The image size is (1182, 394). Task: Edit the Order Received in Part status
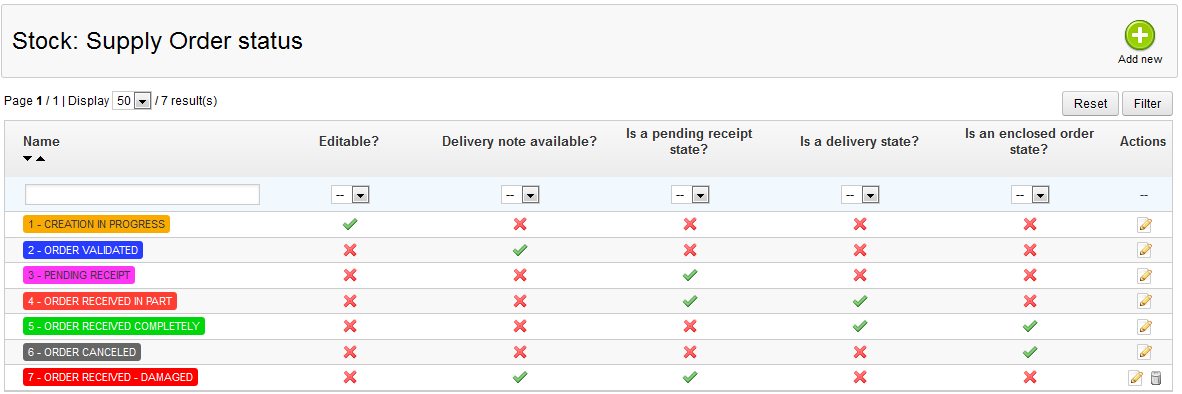pyautogui.click(x=1144, y=301)
